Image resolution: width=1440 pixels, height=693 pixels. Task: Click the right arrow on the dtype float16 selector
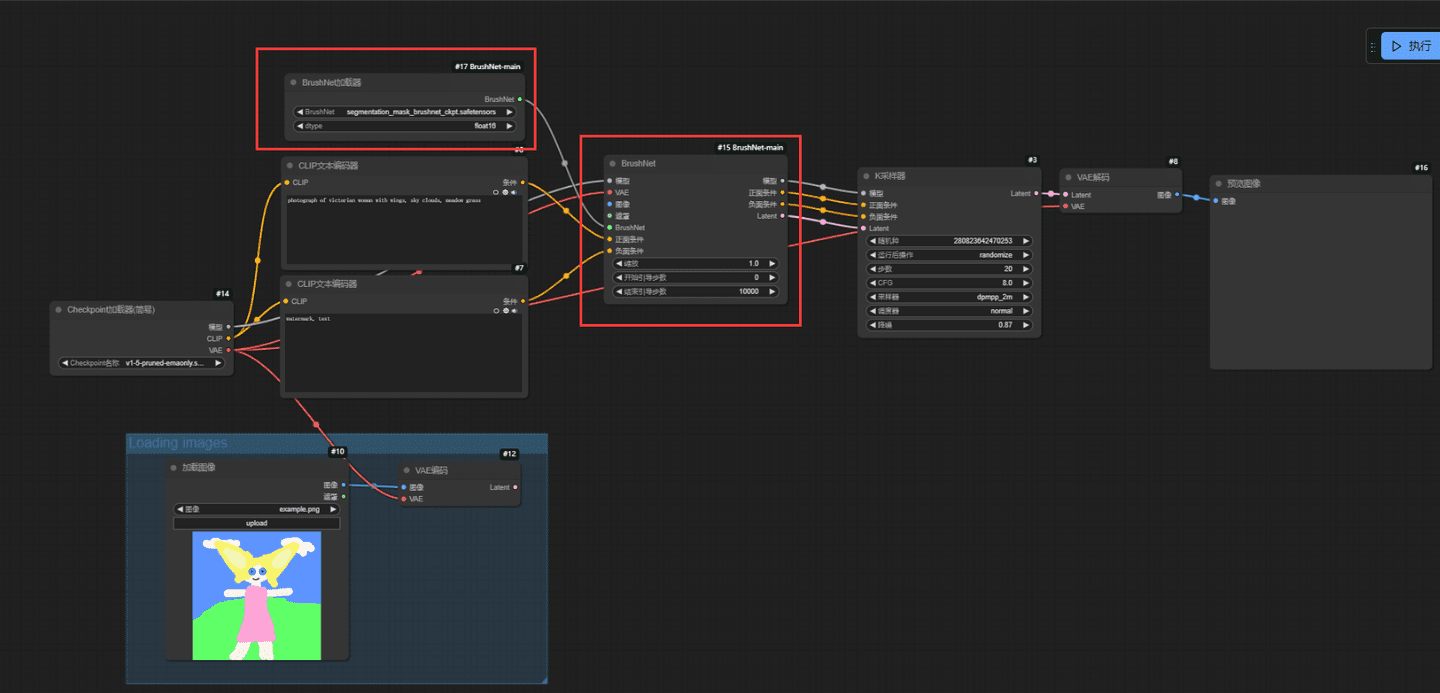[509, 126]
